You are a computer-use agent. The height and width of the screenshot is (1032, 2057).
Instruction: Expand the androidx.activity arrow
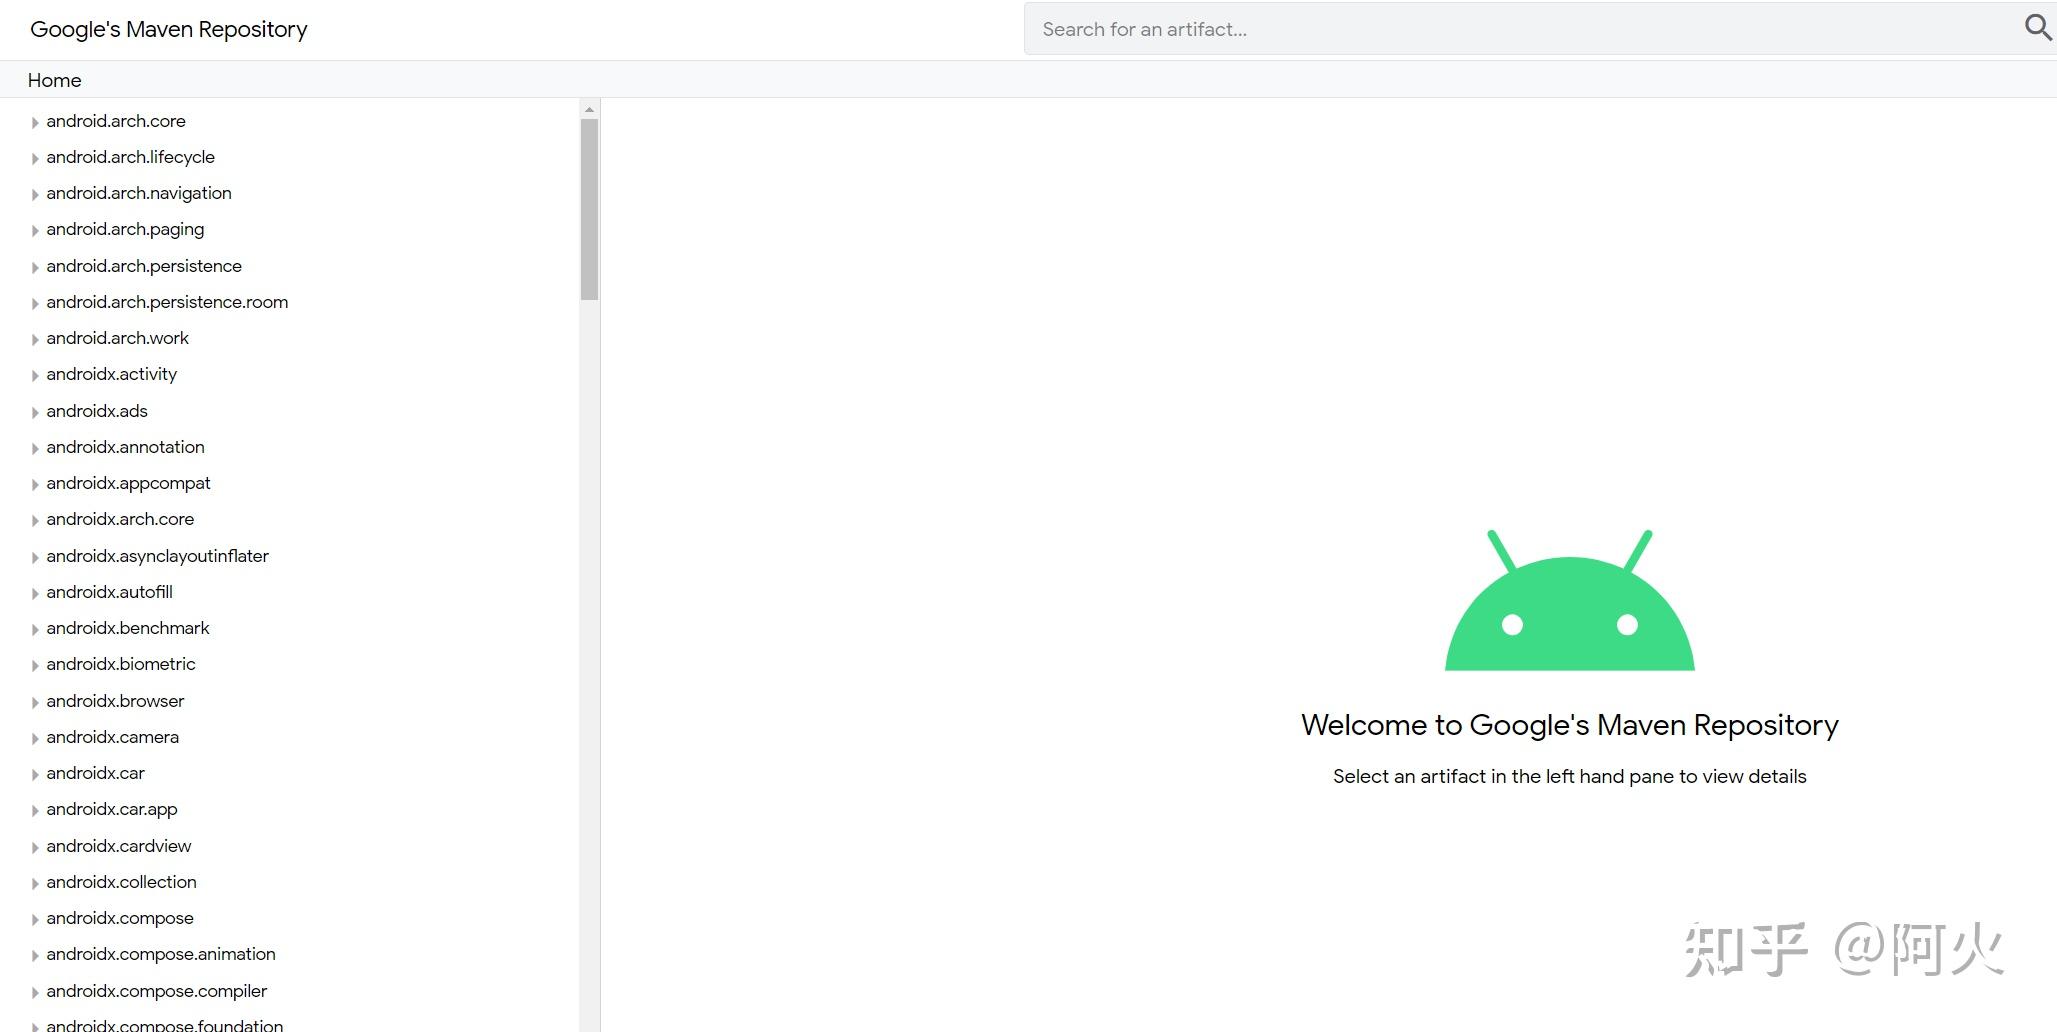click(x=35, y=375)
